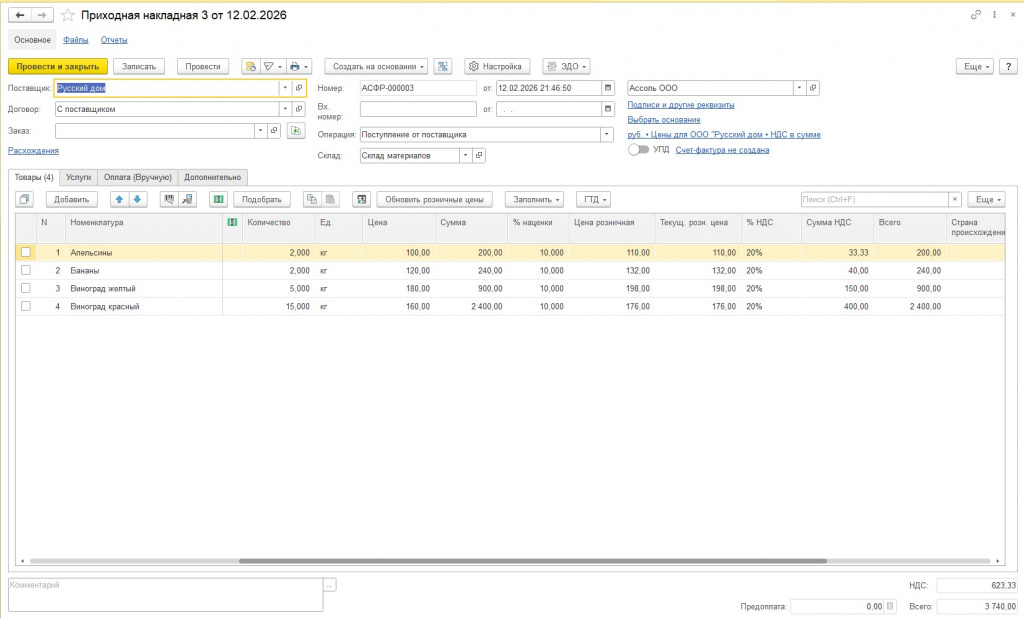Image resolution: width=1024 pixels, height=618 pixels.
Task: Open the Подписи и другие реквизиты link
Action: click(x=680, y=104)
